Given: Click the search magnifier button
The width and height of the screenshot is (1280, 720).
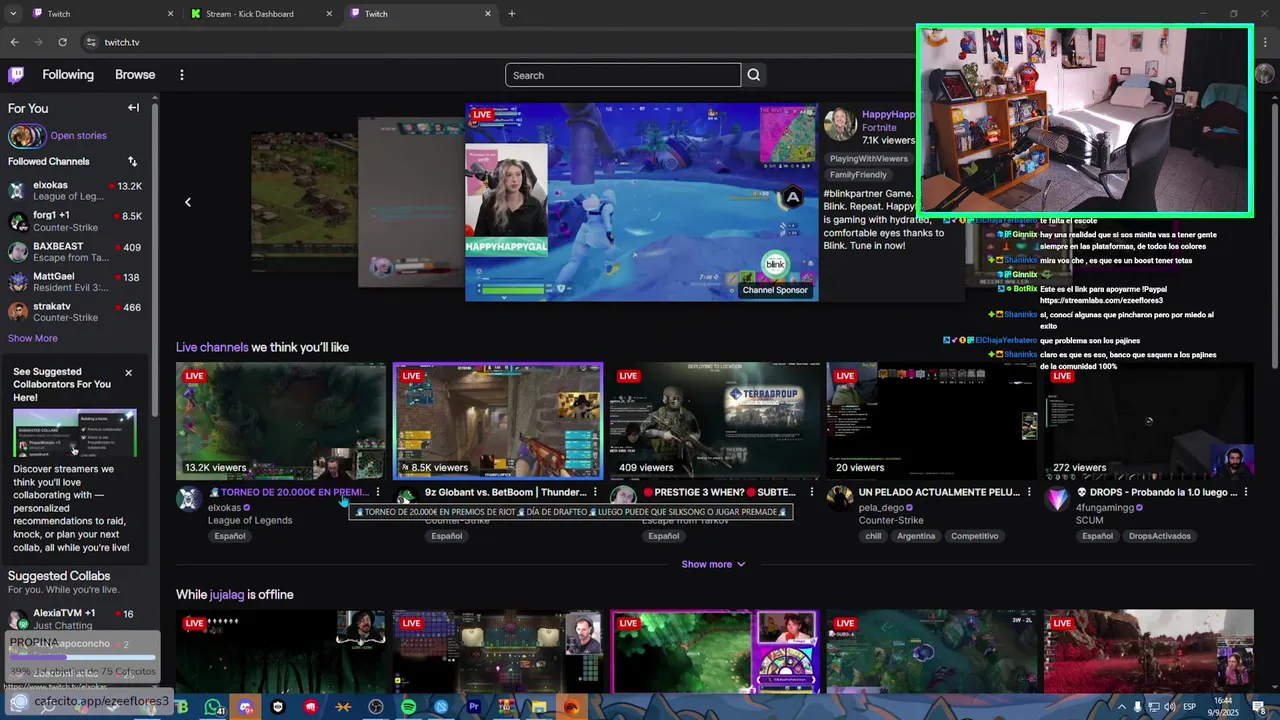Looking at the screenshot, I should [754, 75].
